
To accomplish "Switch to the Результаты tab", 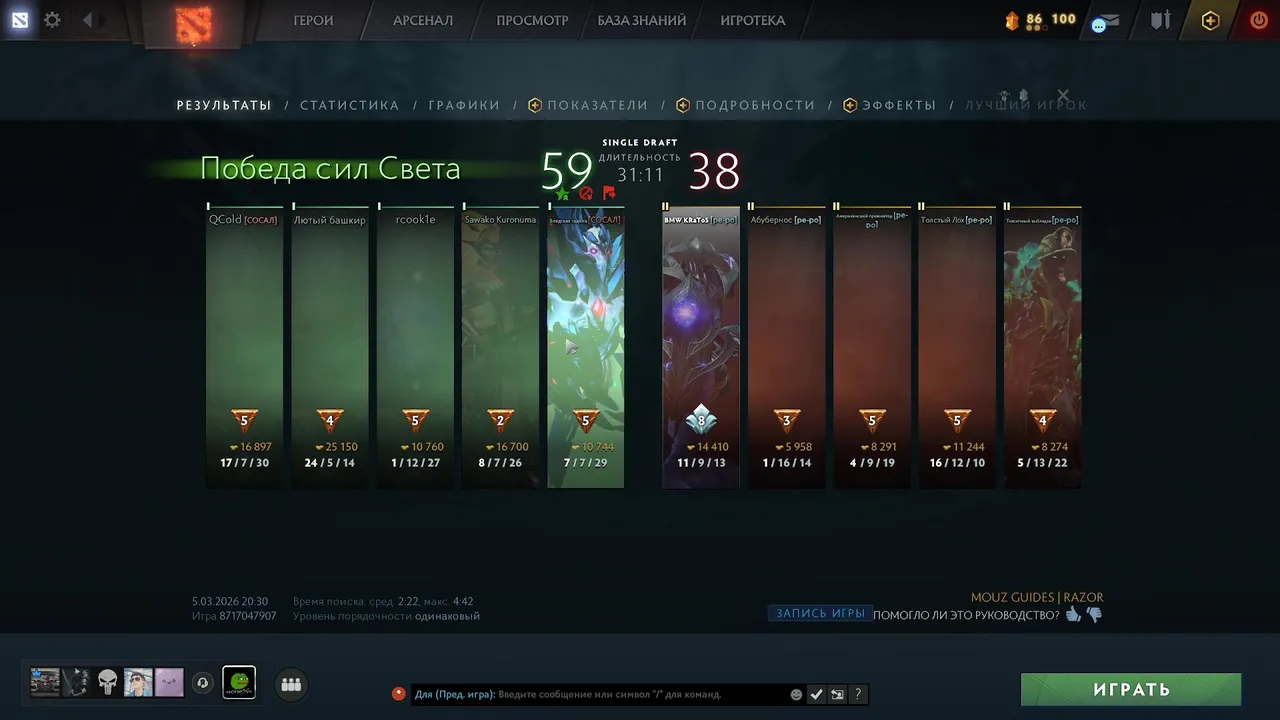I will (x=224, y=105).
